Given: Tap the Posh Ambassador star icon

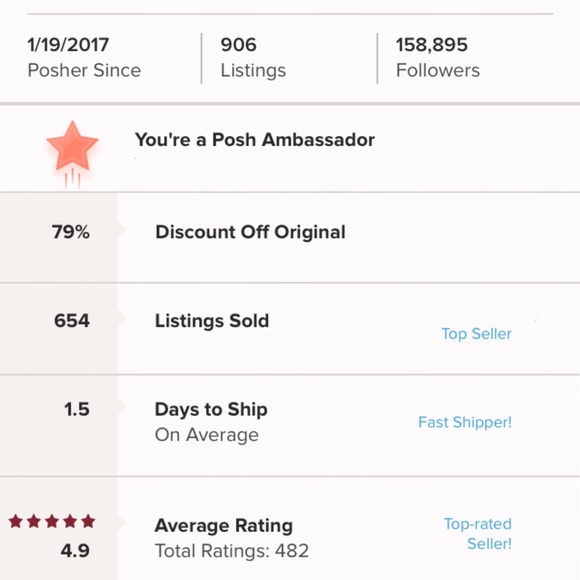Looking at the screenshot, I should point(72,154).
